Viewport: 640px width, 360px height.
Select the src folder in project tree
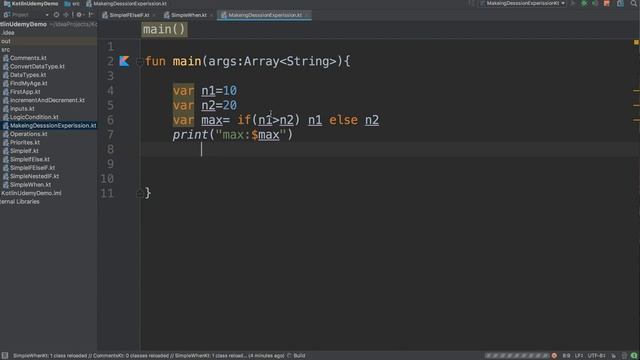(x=5, y=50)
